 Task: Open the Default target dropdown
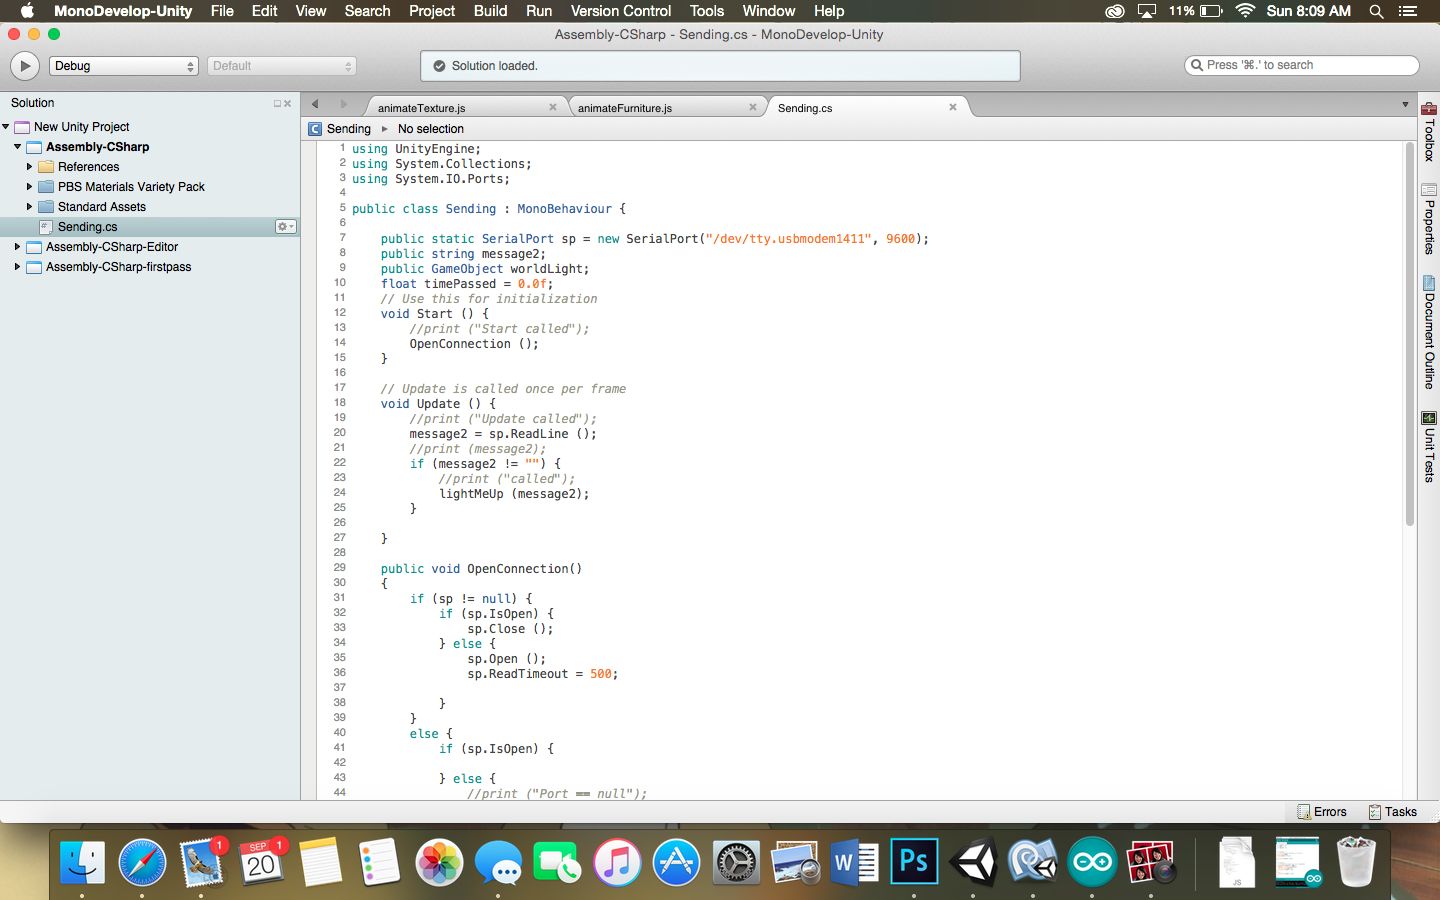281,66
